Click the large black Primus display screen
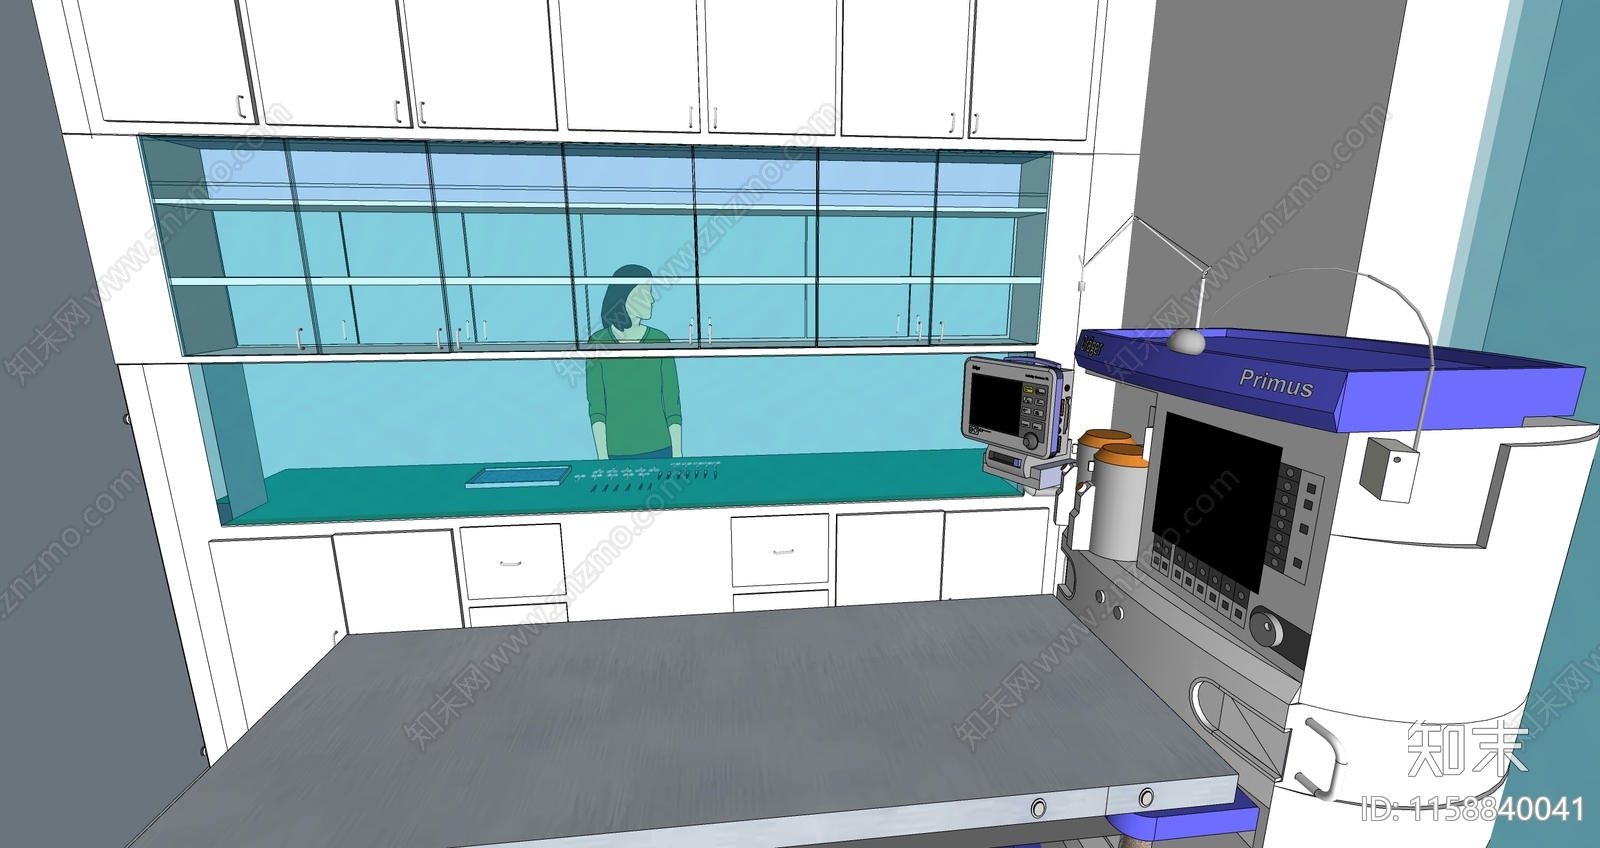1600x848 pixels. coord(1217,501)
